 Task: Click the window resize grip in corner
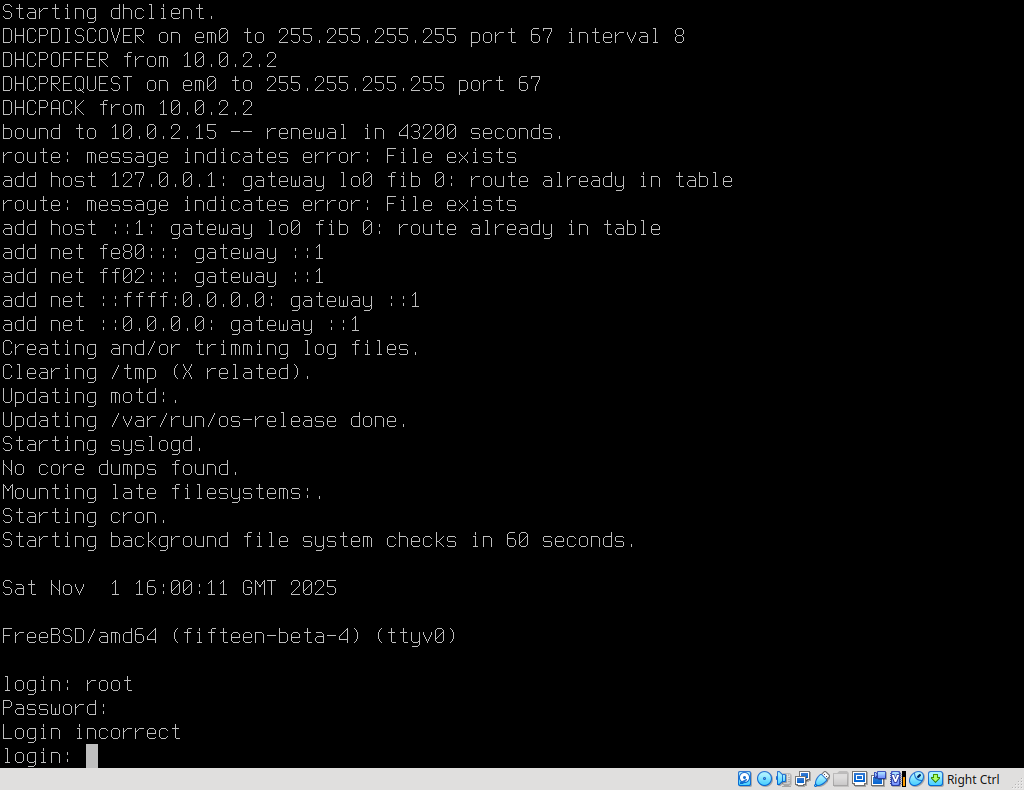(1015, 781)
